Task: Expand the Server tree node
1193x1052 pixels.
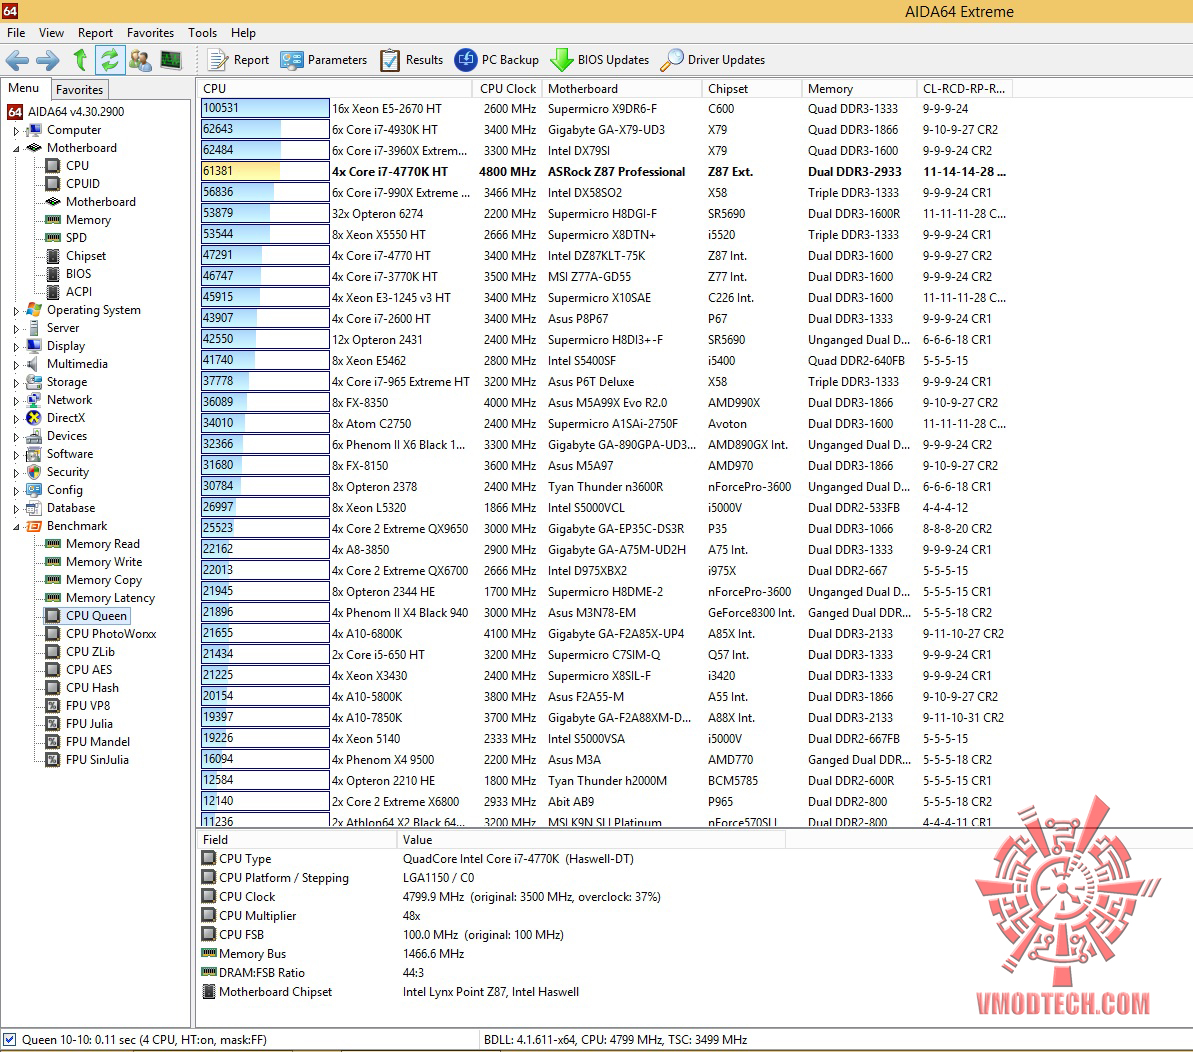Action: (x=16, y=329)
